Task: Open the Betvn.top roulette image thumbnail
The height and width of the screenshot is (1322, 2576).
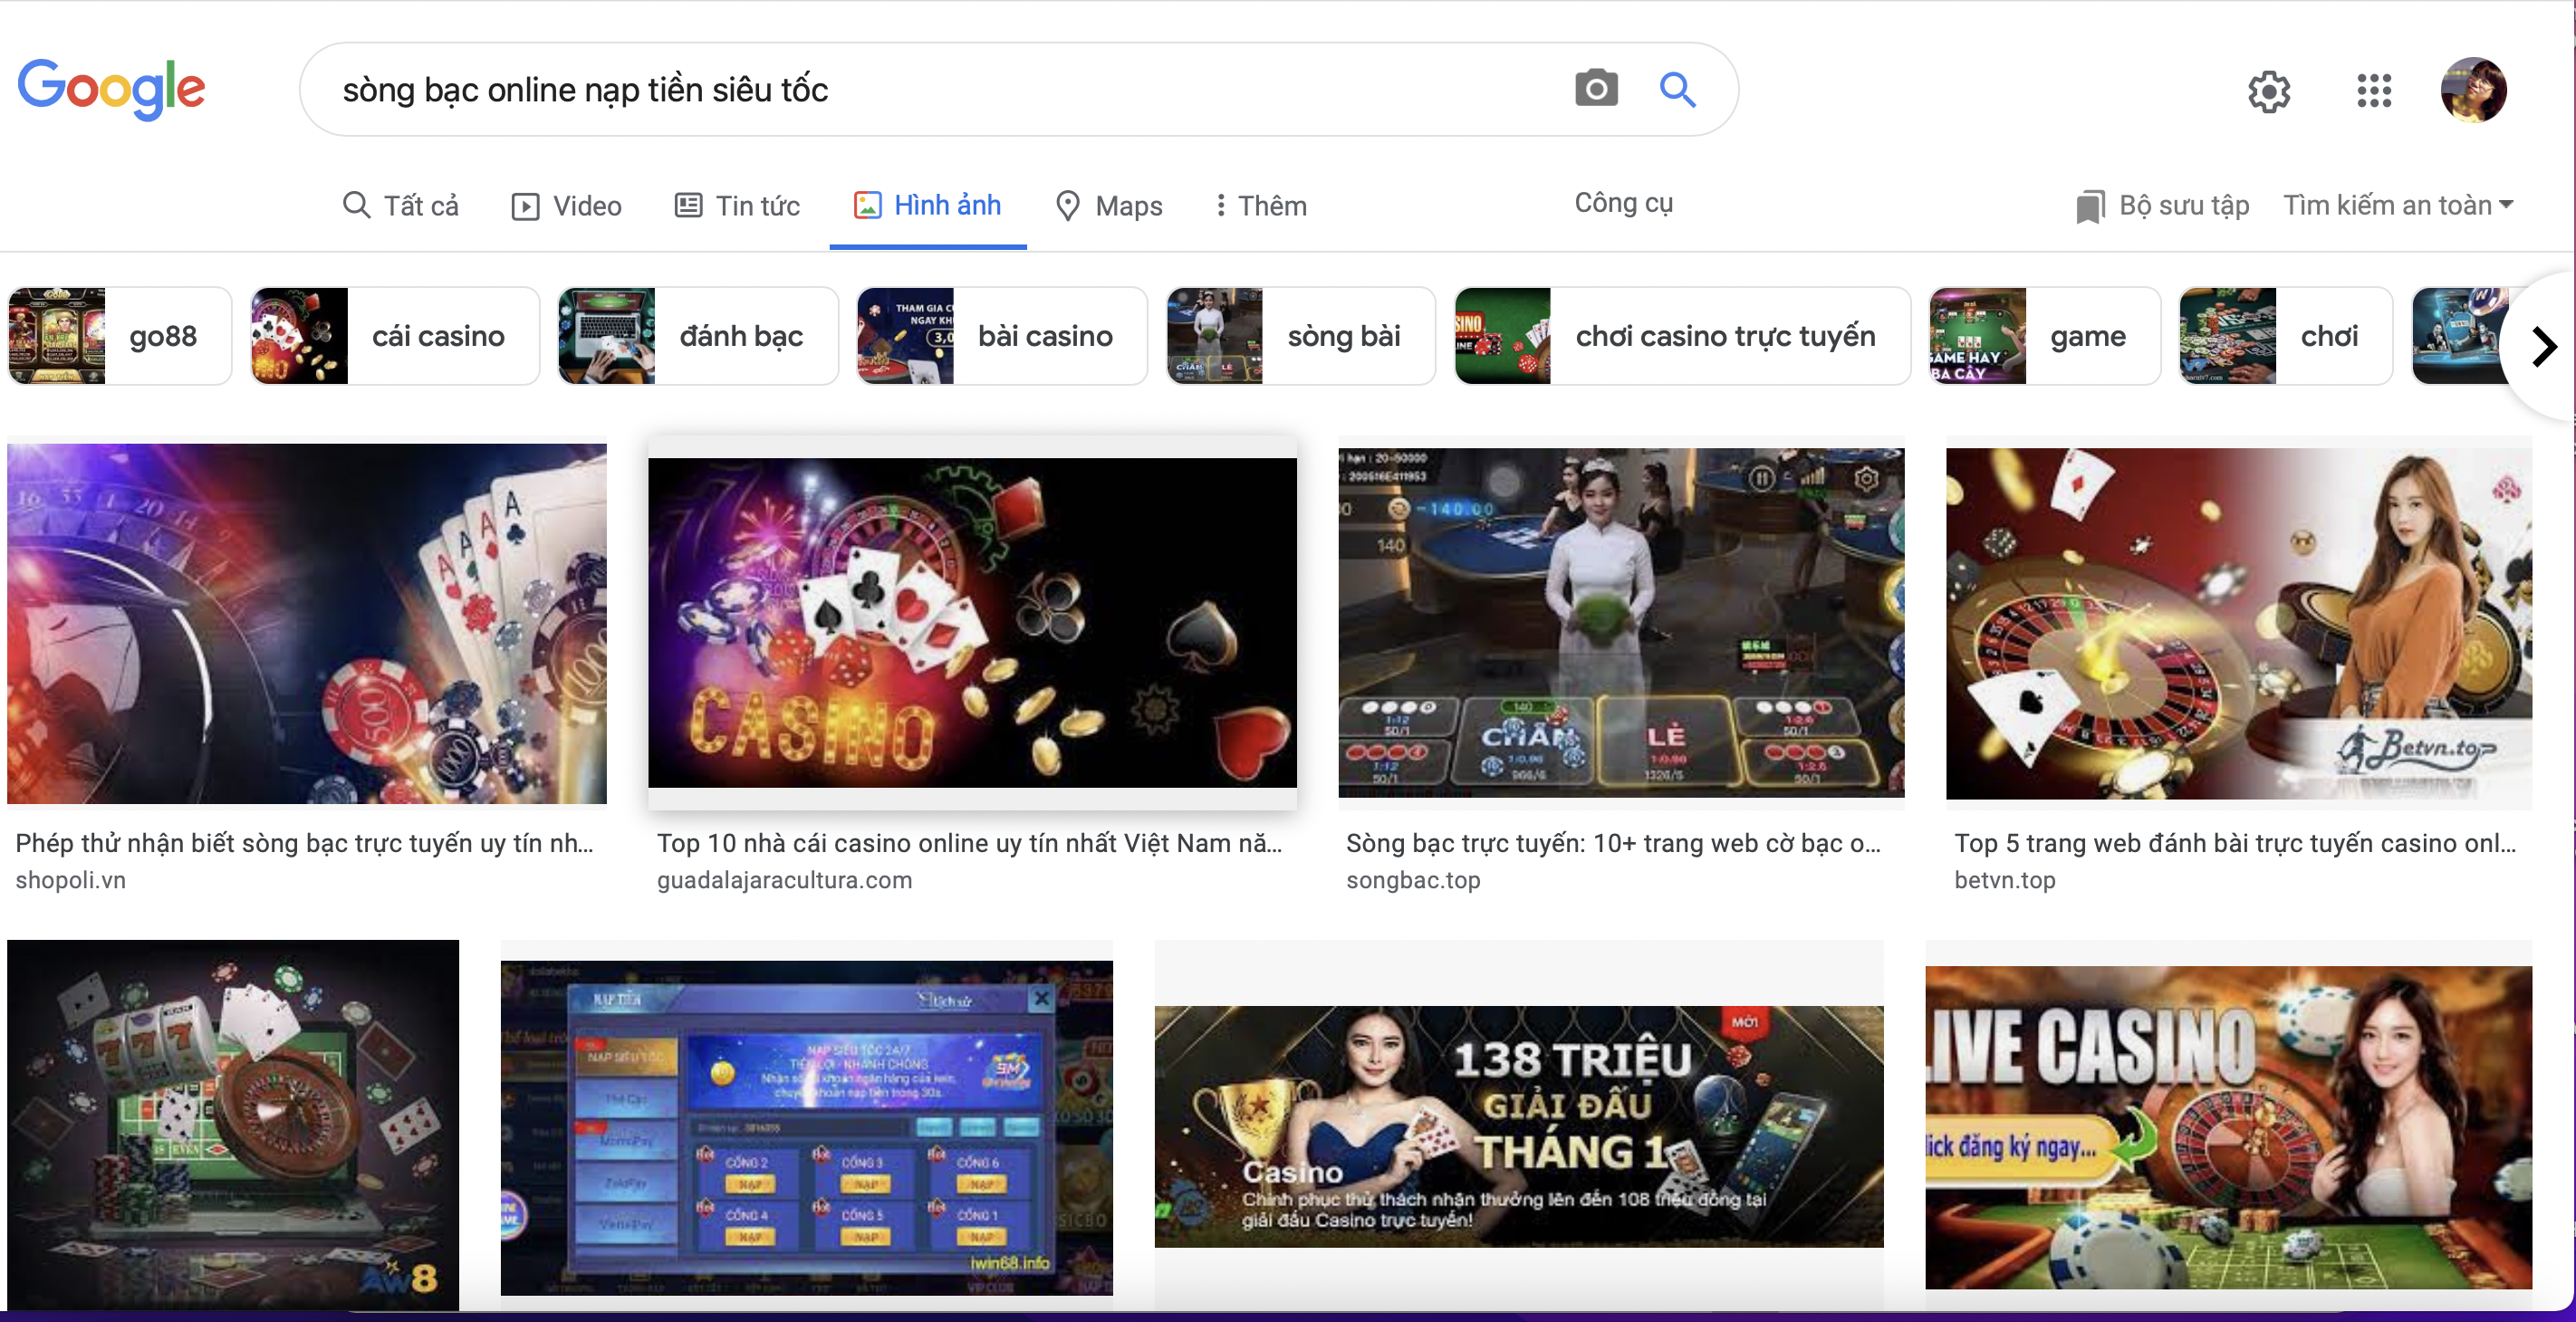Action: coord(2238,623)
